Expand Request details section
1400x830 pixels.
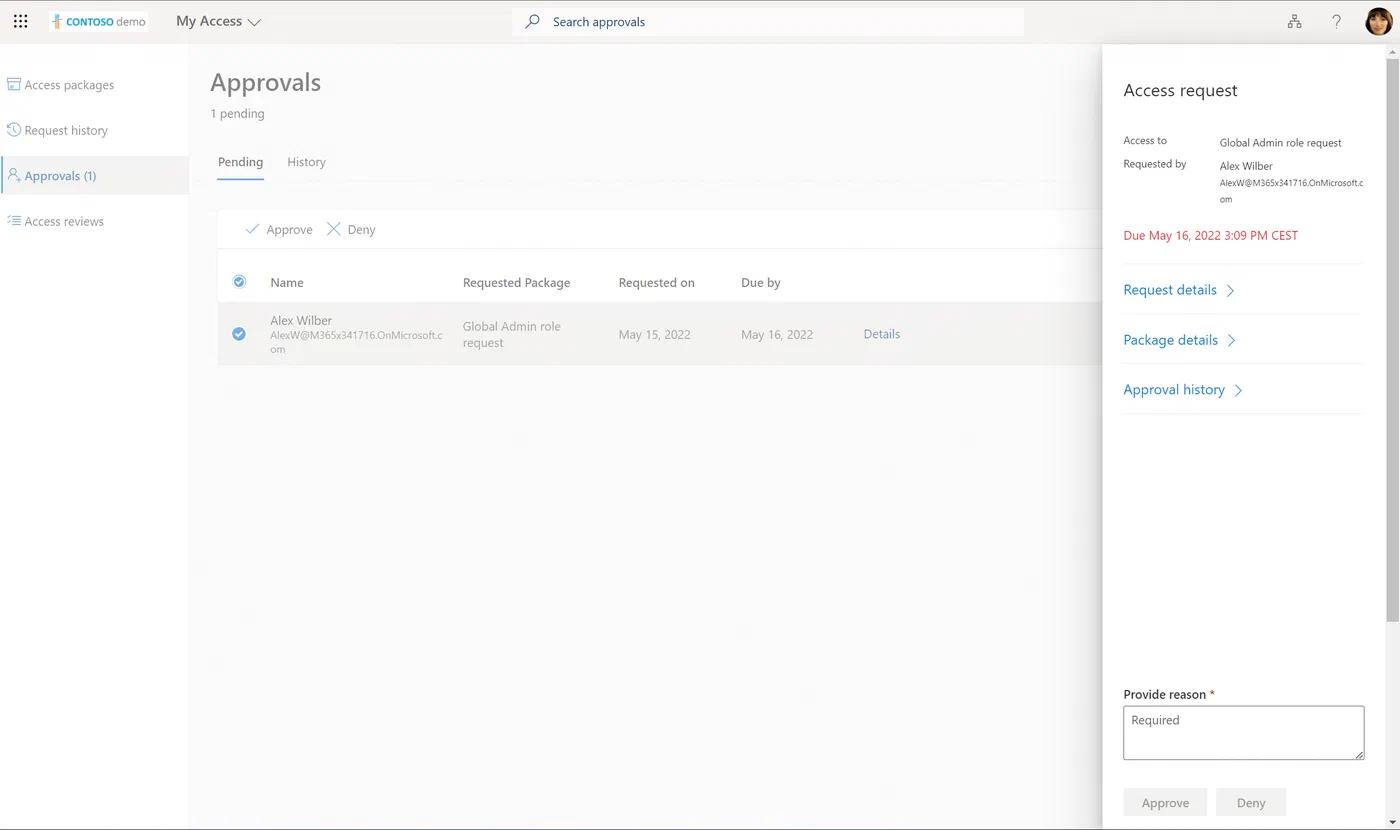pos(1180,290)
